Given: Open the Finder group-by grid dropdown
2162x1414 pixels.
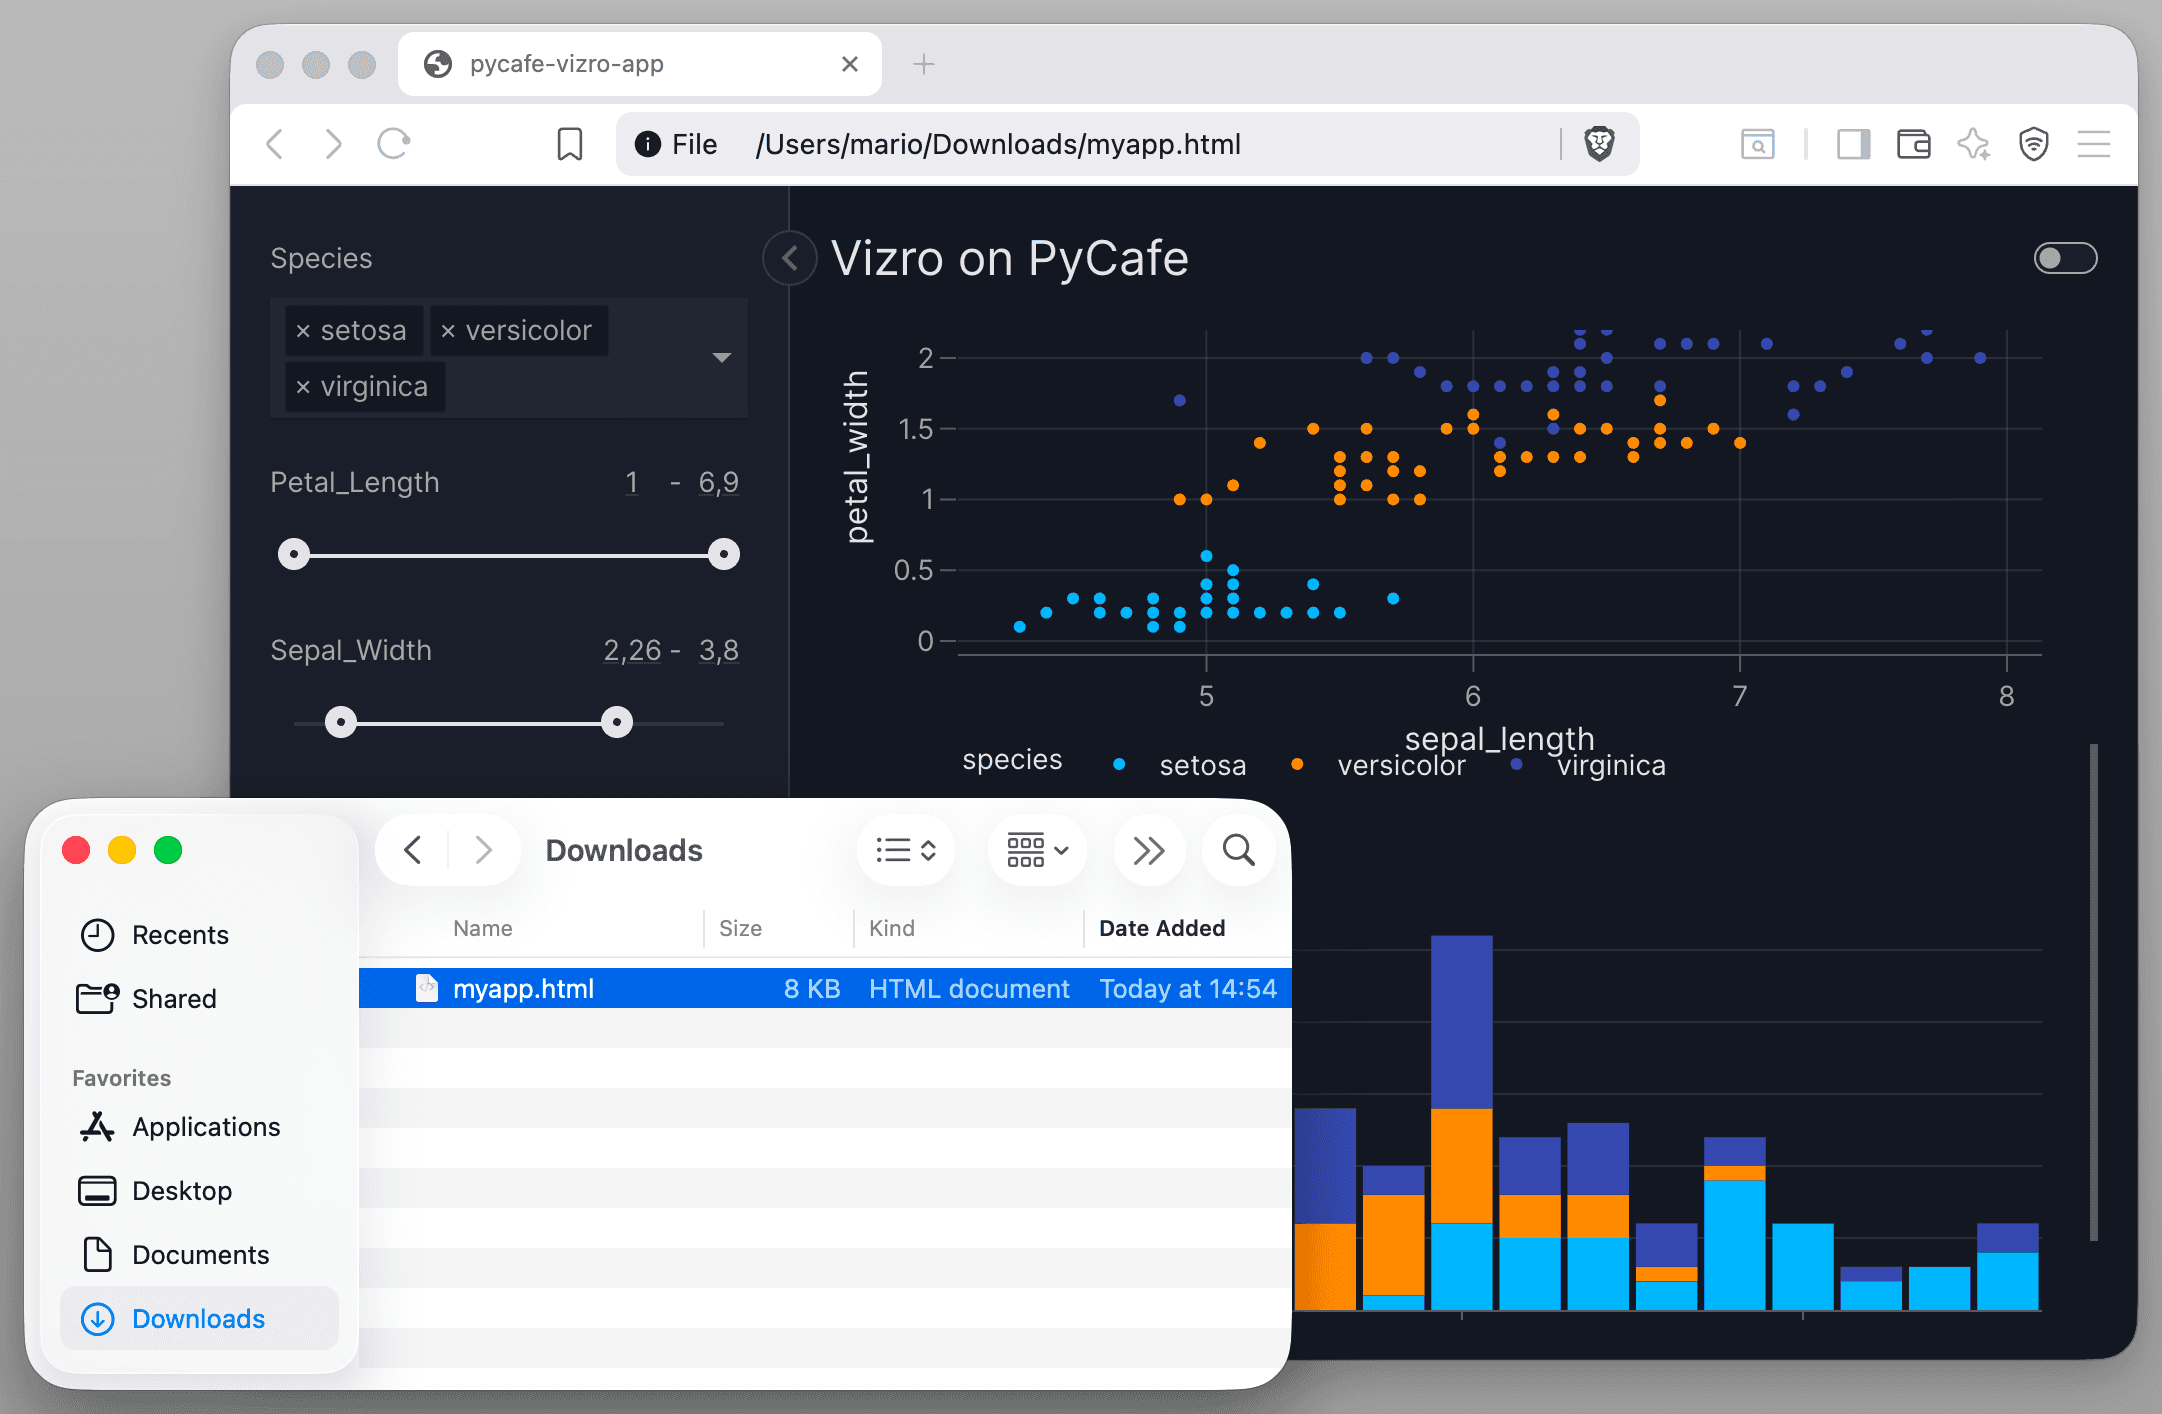Looking at the screenshot, I should point(1037,850).
